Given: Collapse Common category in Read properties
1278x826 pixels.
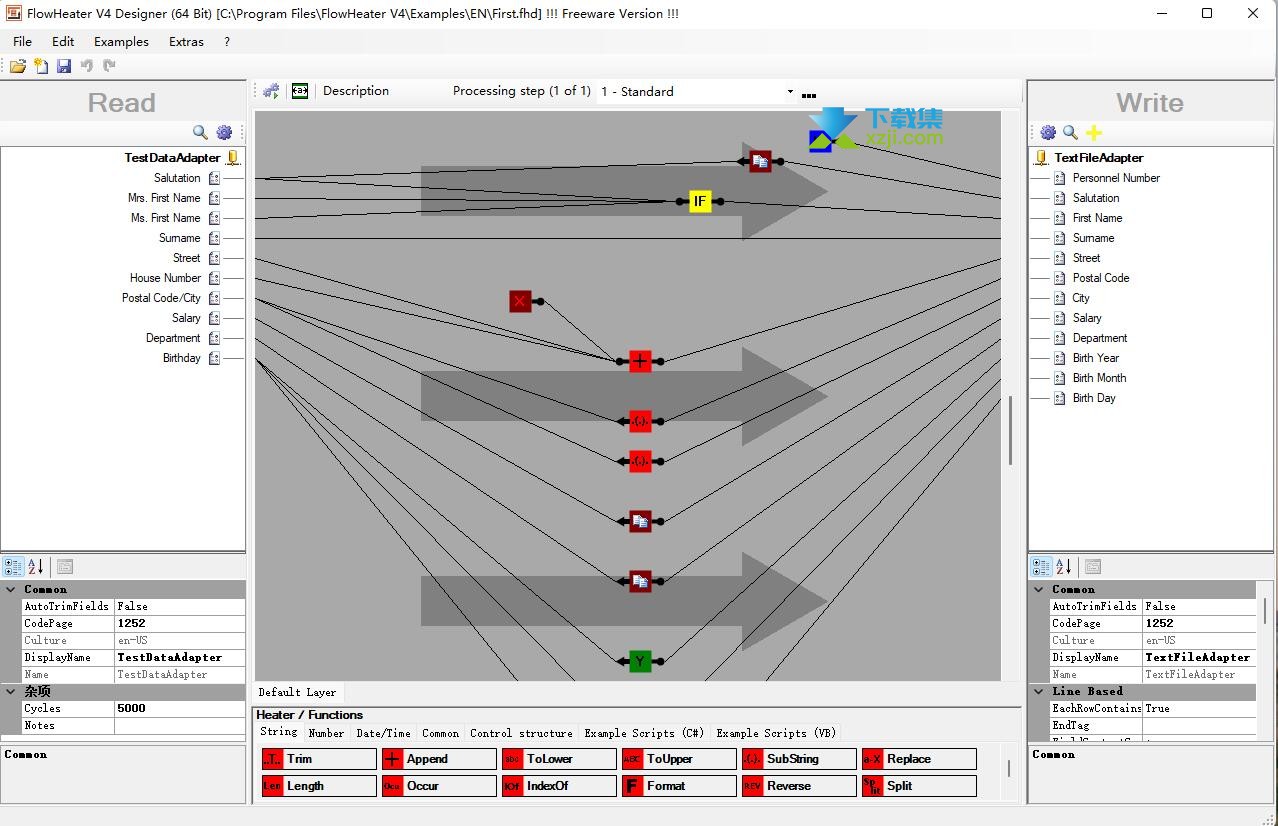Looking at the screenshot, I should 11,590.
